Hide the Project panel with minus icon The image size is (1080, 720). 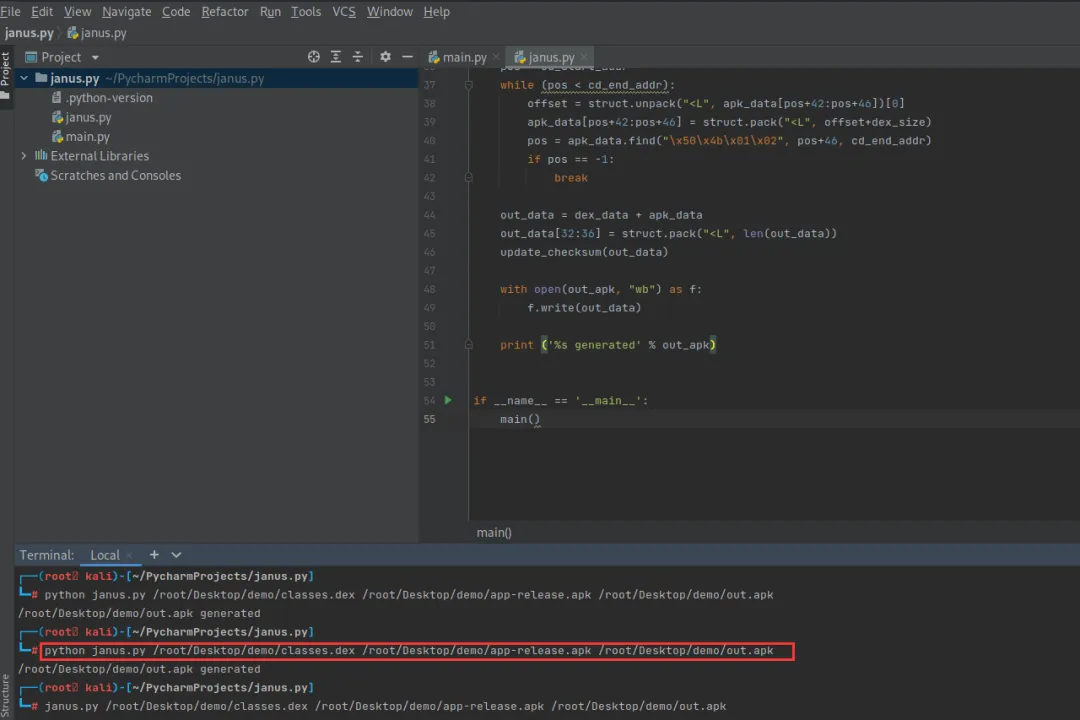tap(405, 57)
